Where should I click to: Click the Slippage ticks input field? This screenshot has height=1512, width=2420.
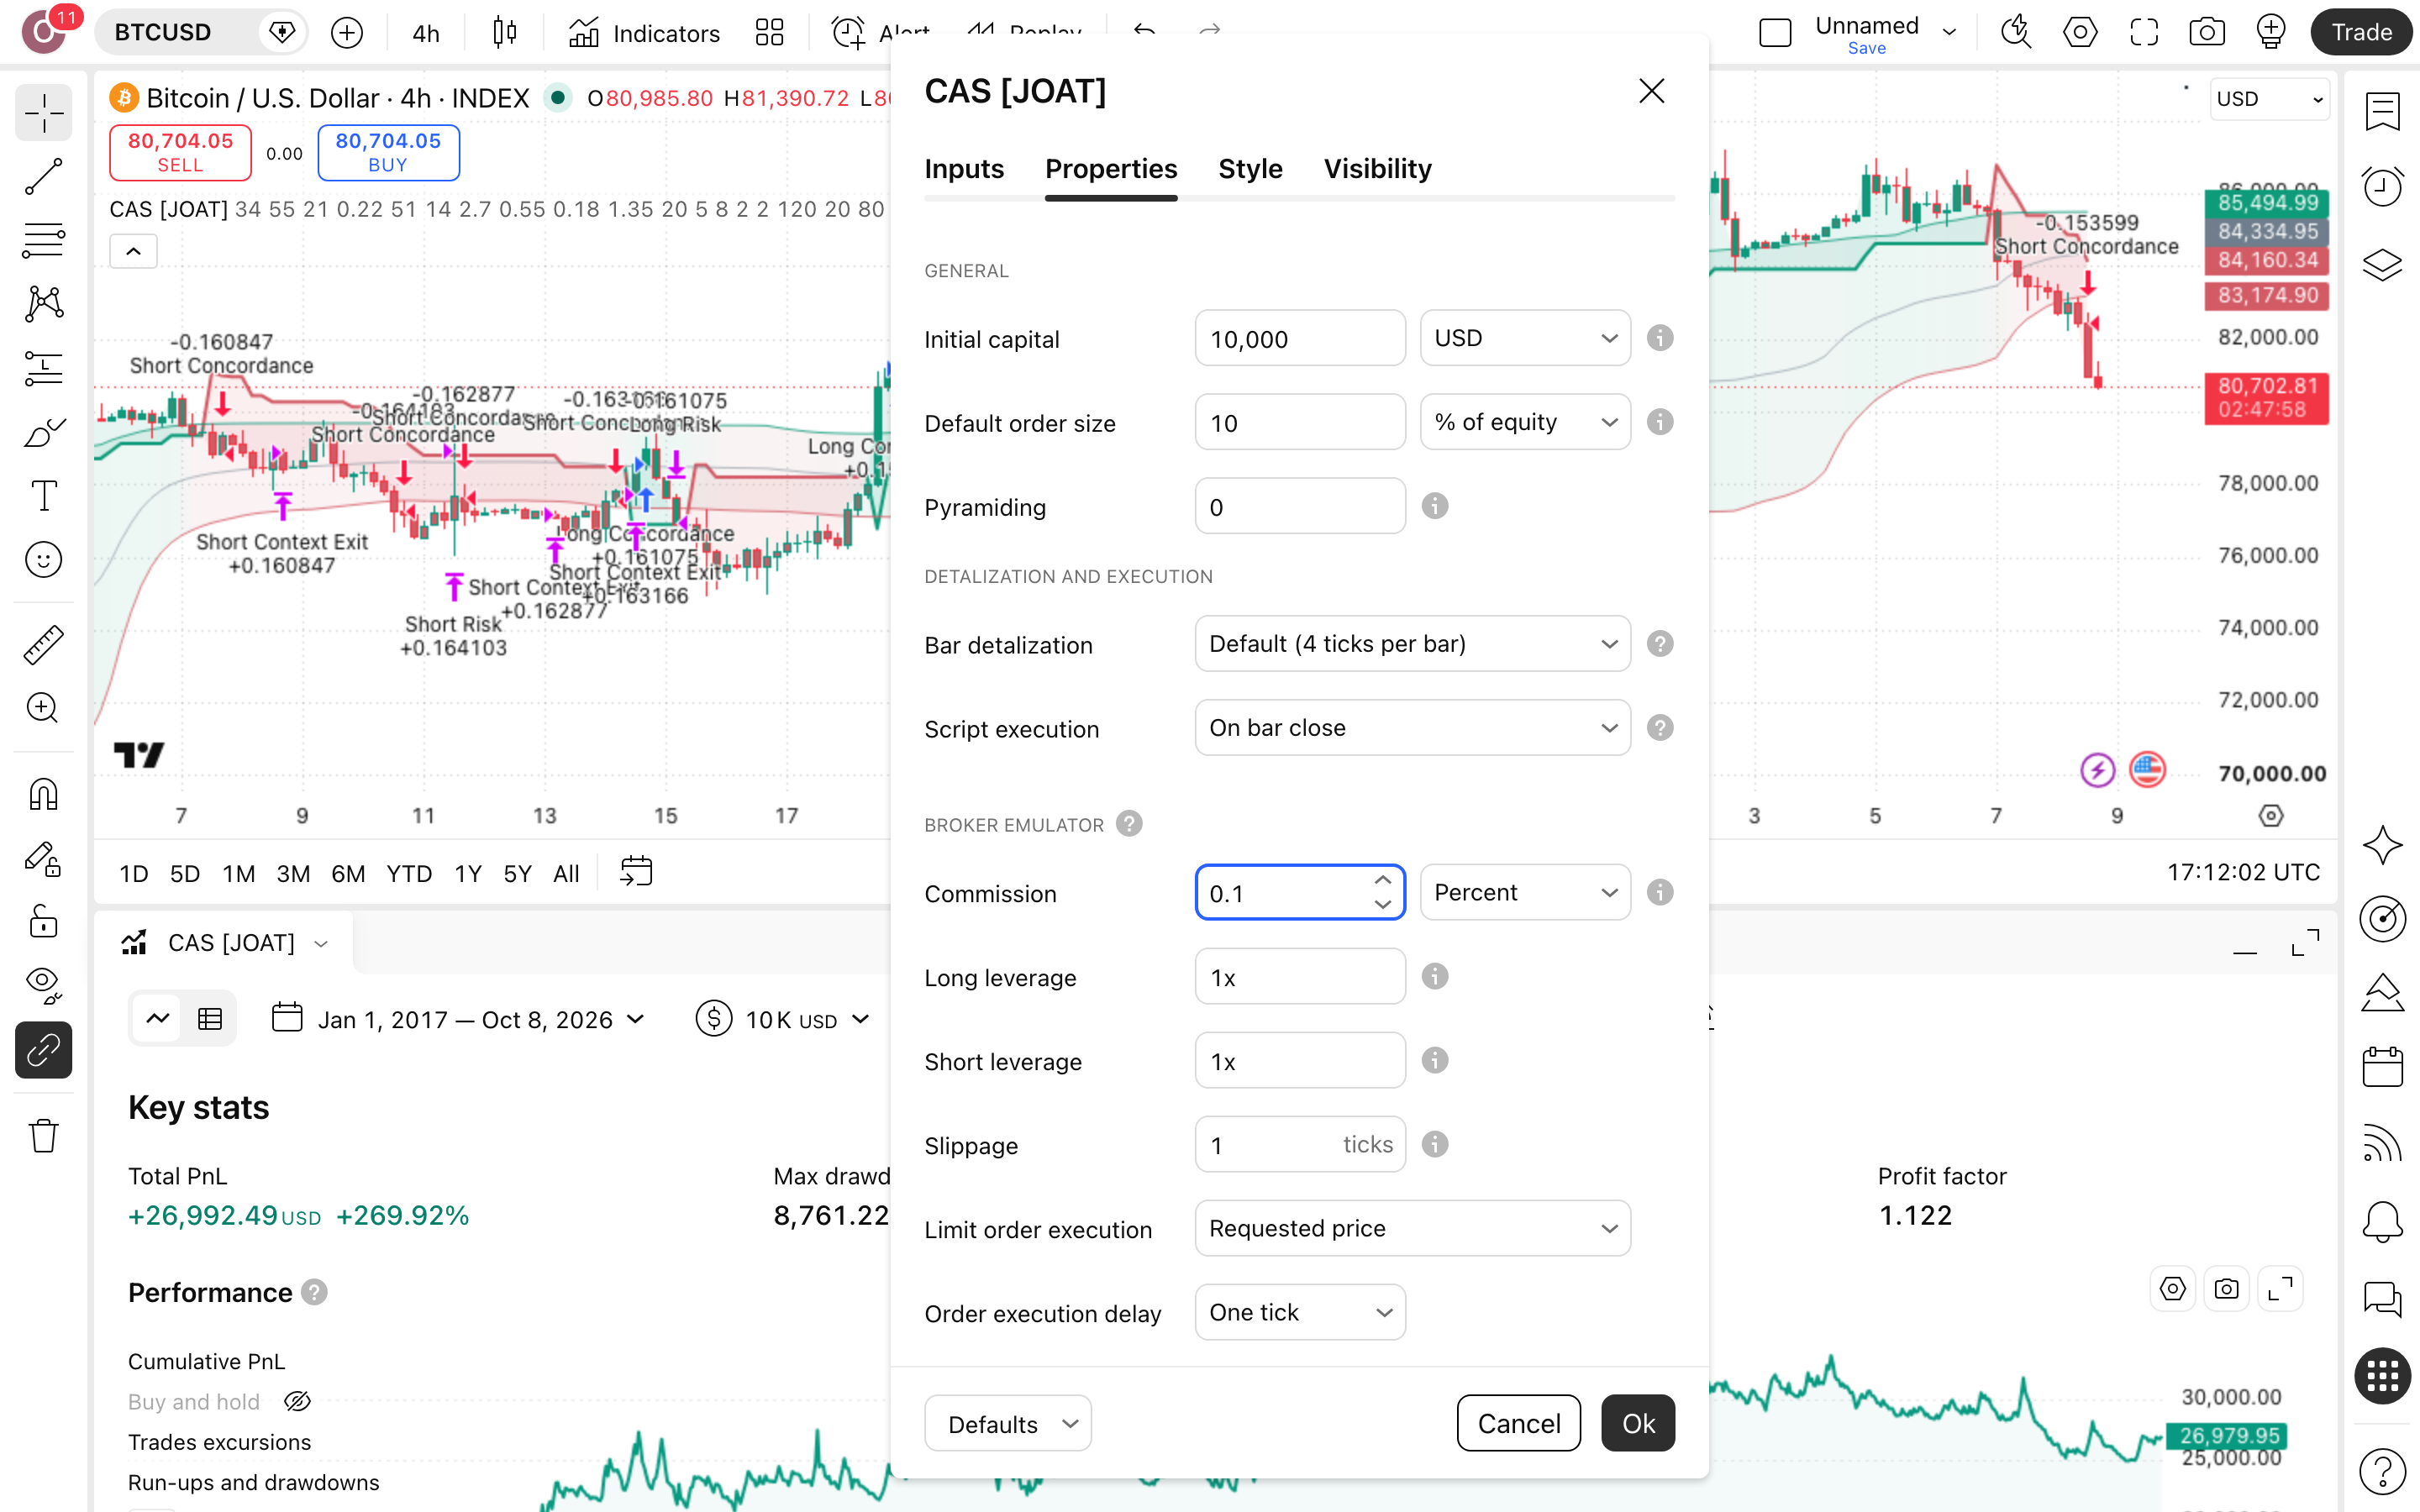[1299, 1144]
